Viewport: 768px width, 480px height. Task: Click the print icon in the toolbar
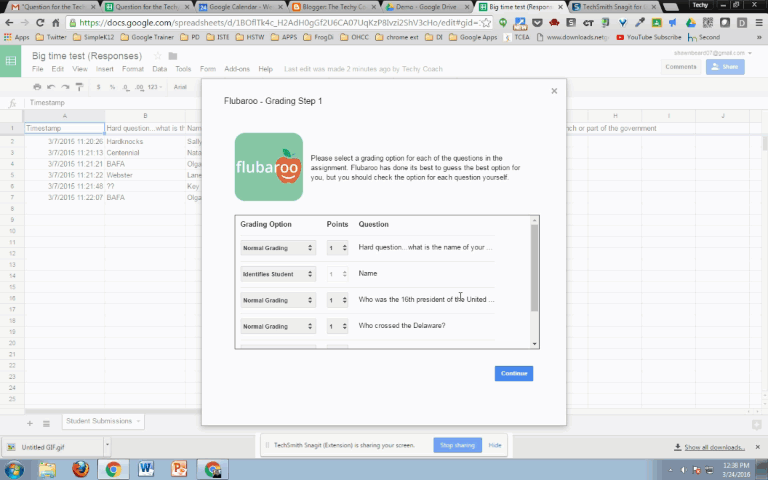(37, 87)
